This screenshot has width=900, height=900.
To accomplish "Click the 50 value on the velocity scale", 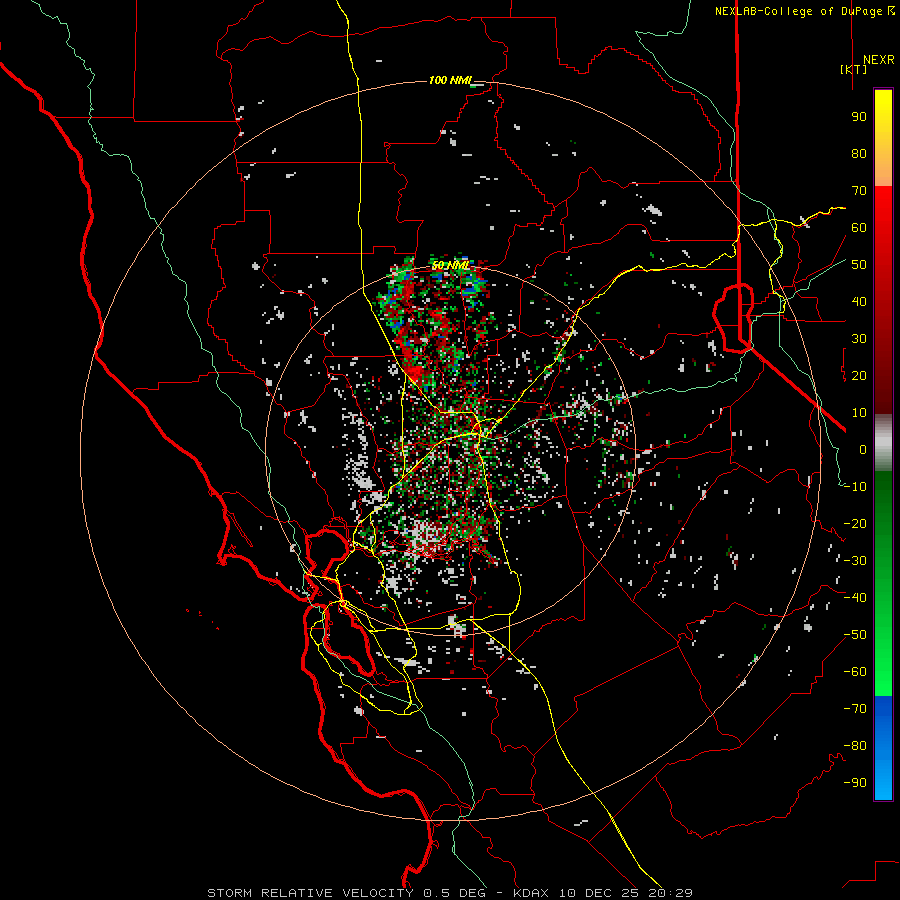I will pos(859,265).
